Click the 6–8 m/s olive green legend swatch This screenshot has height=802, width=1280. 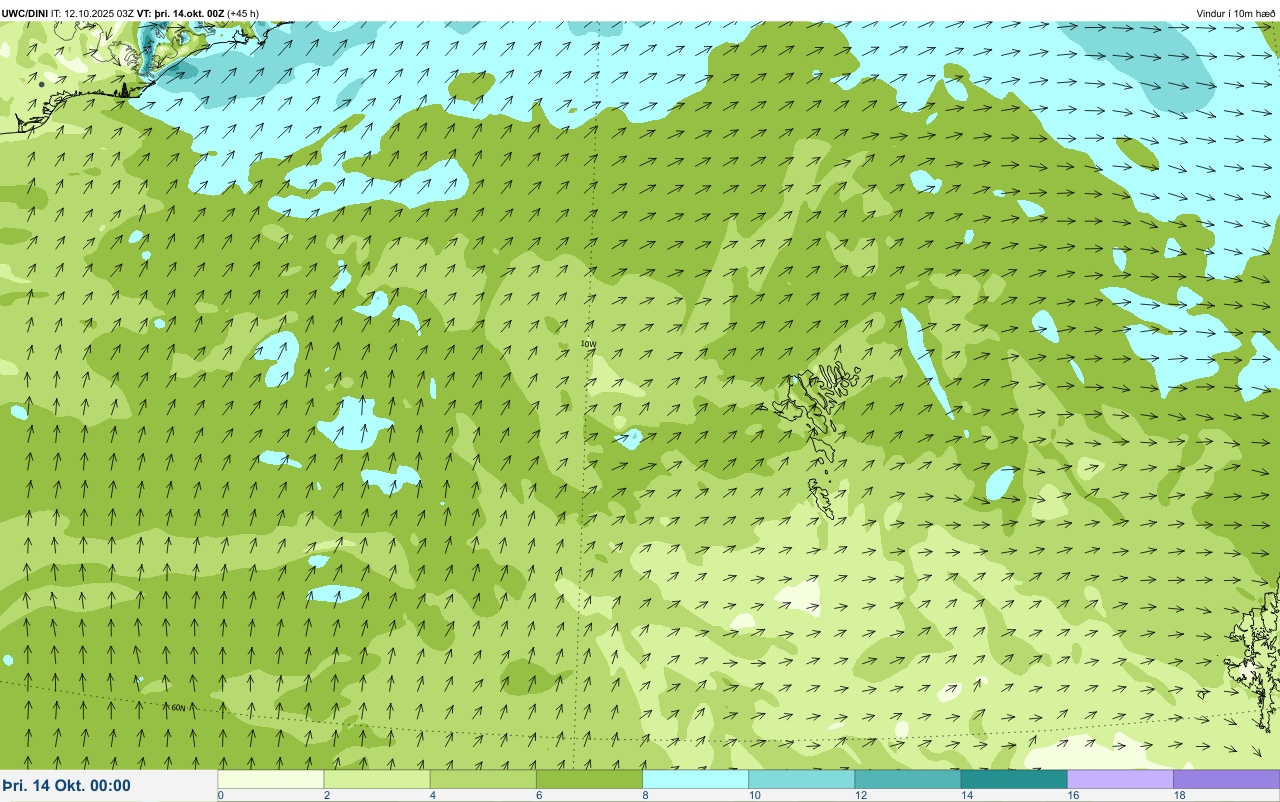[x=589, y=779]
